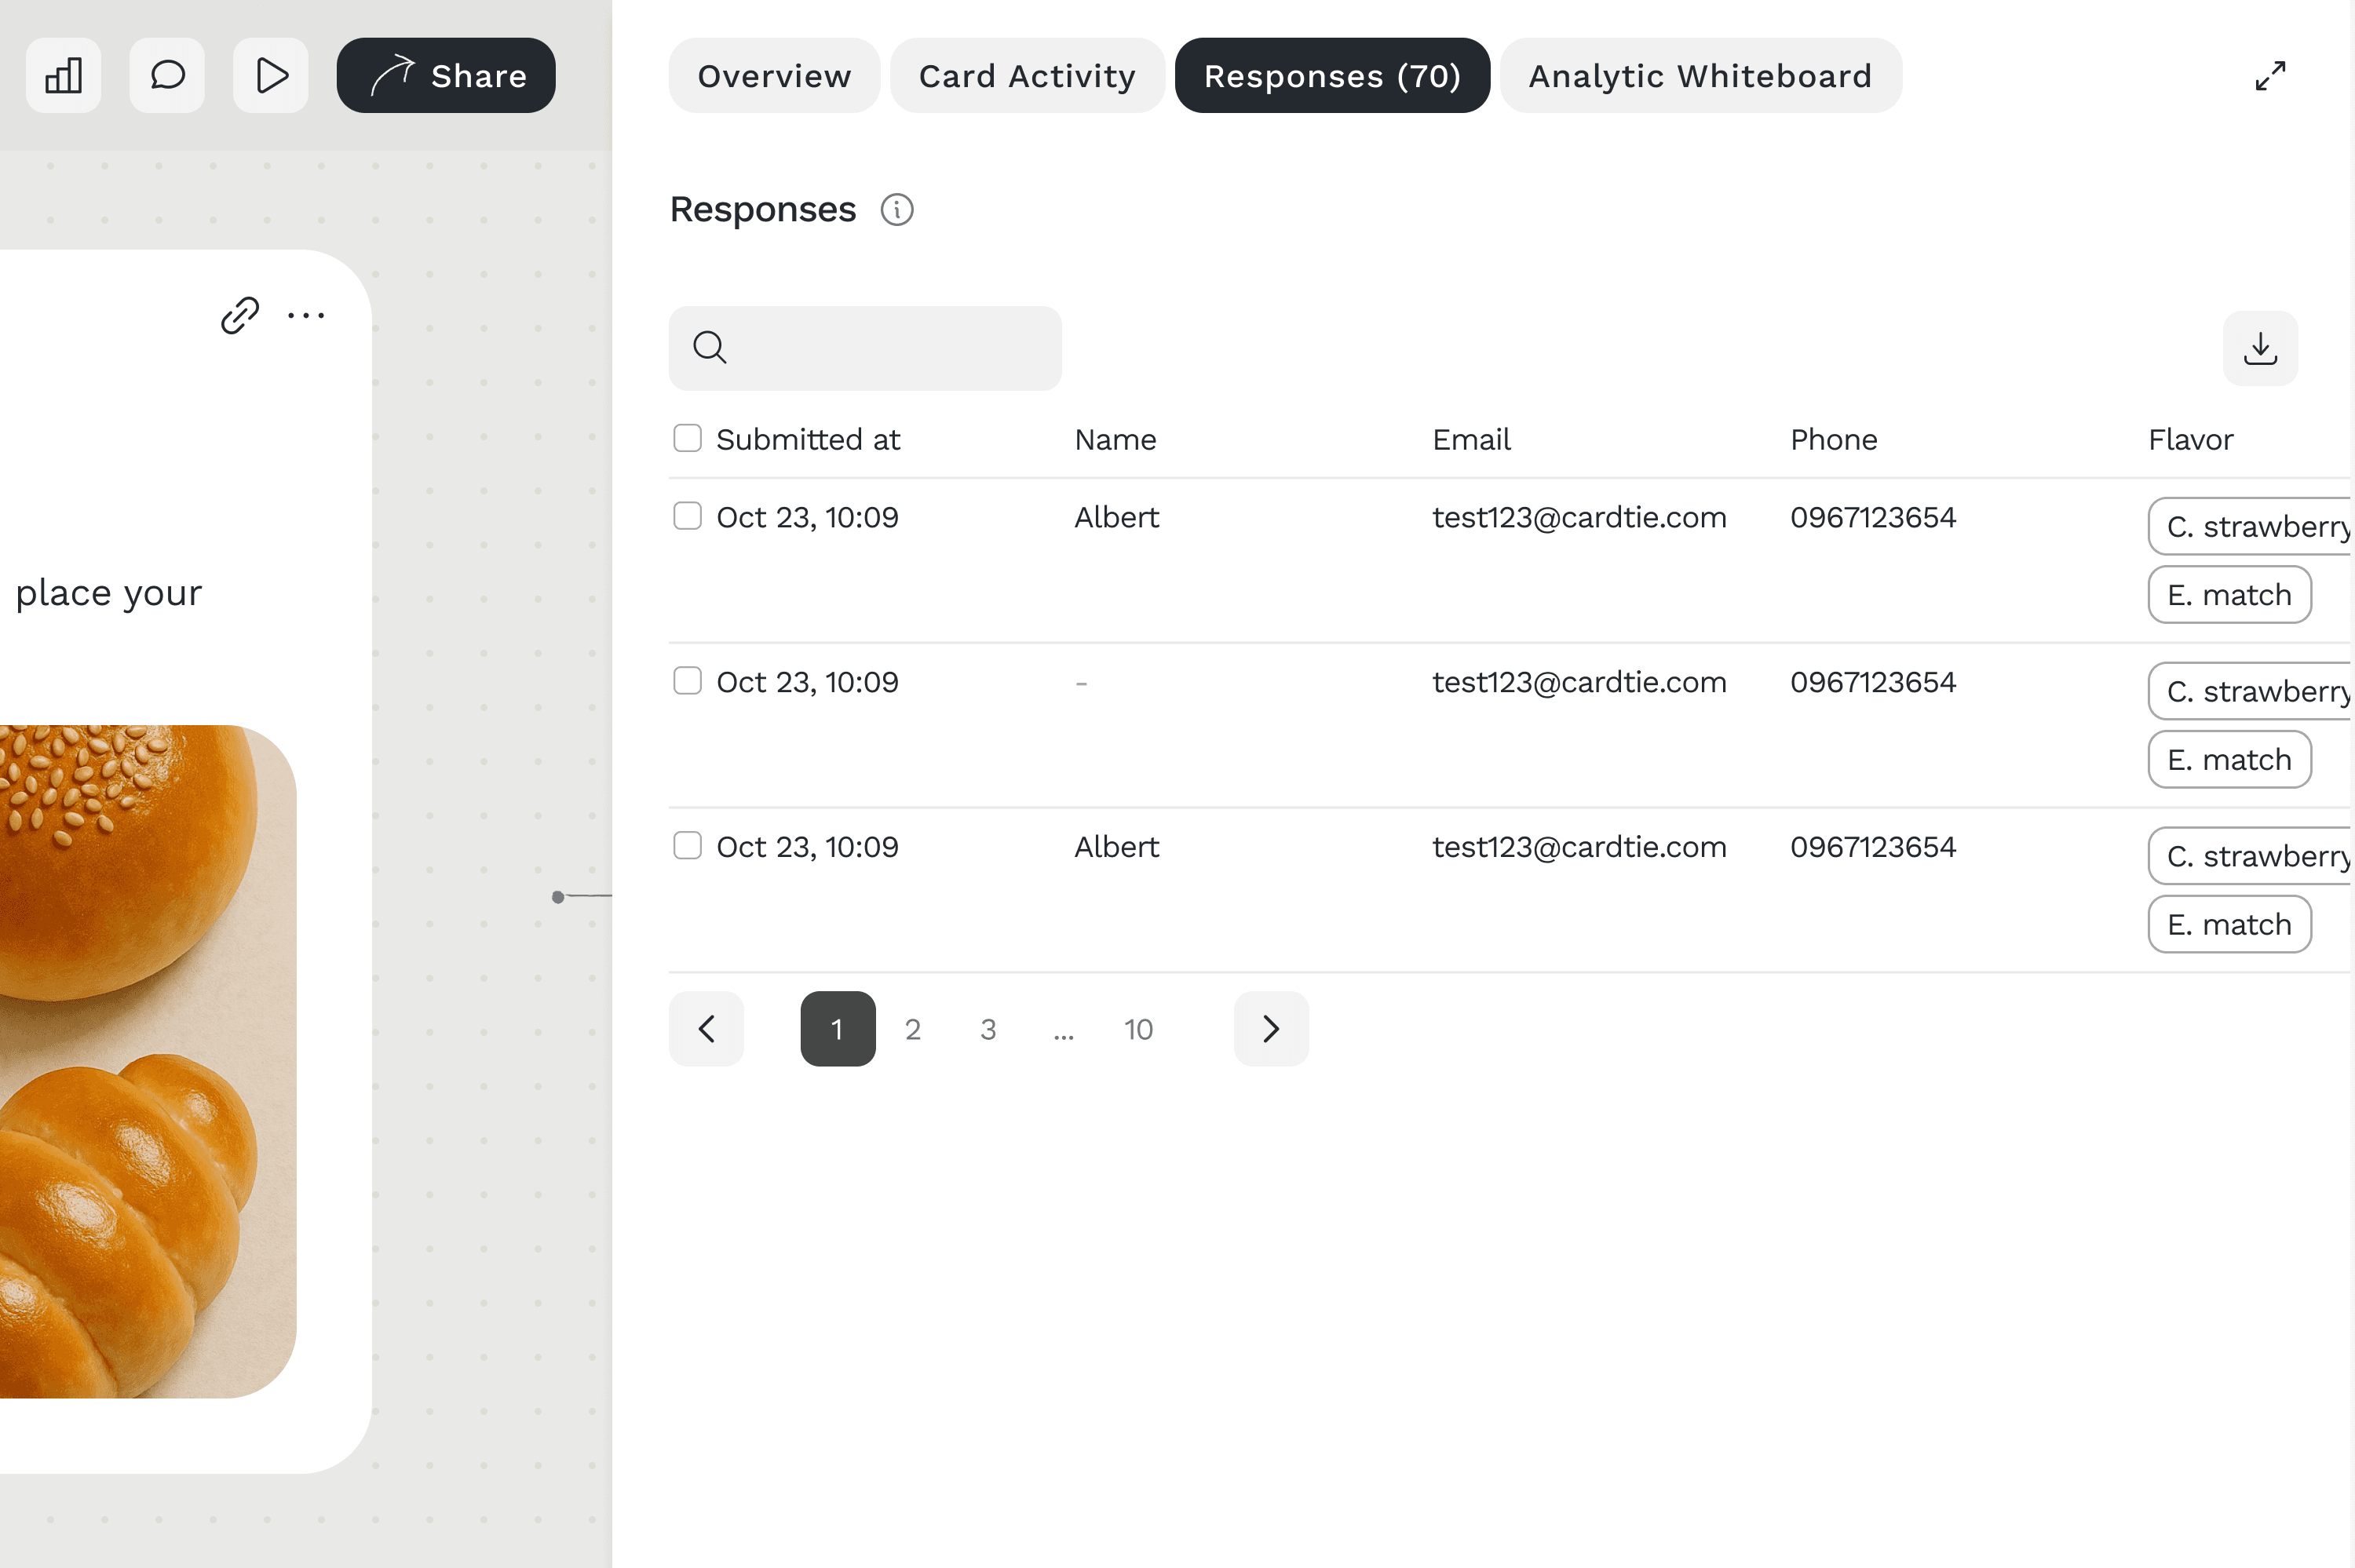Viewport: 2355px width, 1568px height.
Task: Expand the panel to full screen
Action: pyautogui.click(x=2270, y=76)
